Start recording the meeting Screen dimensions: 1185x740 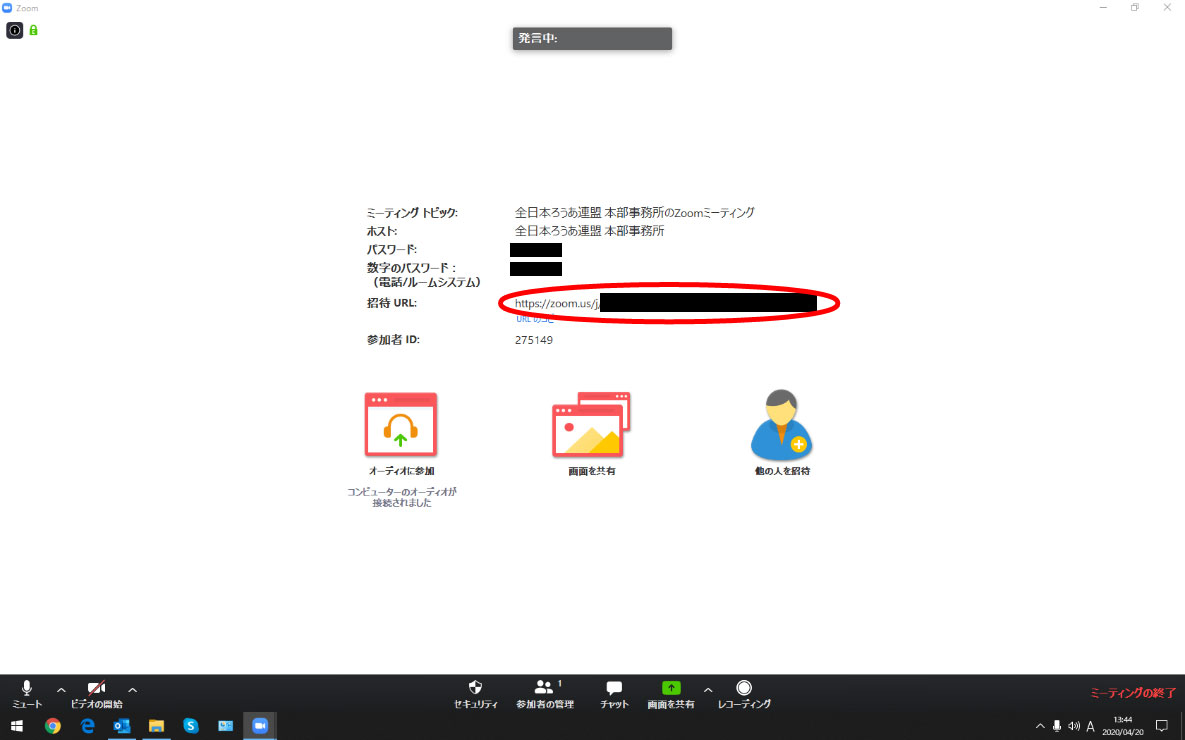(x=744, y=694)
